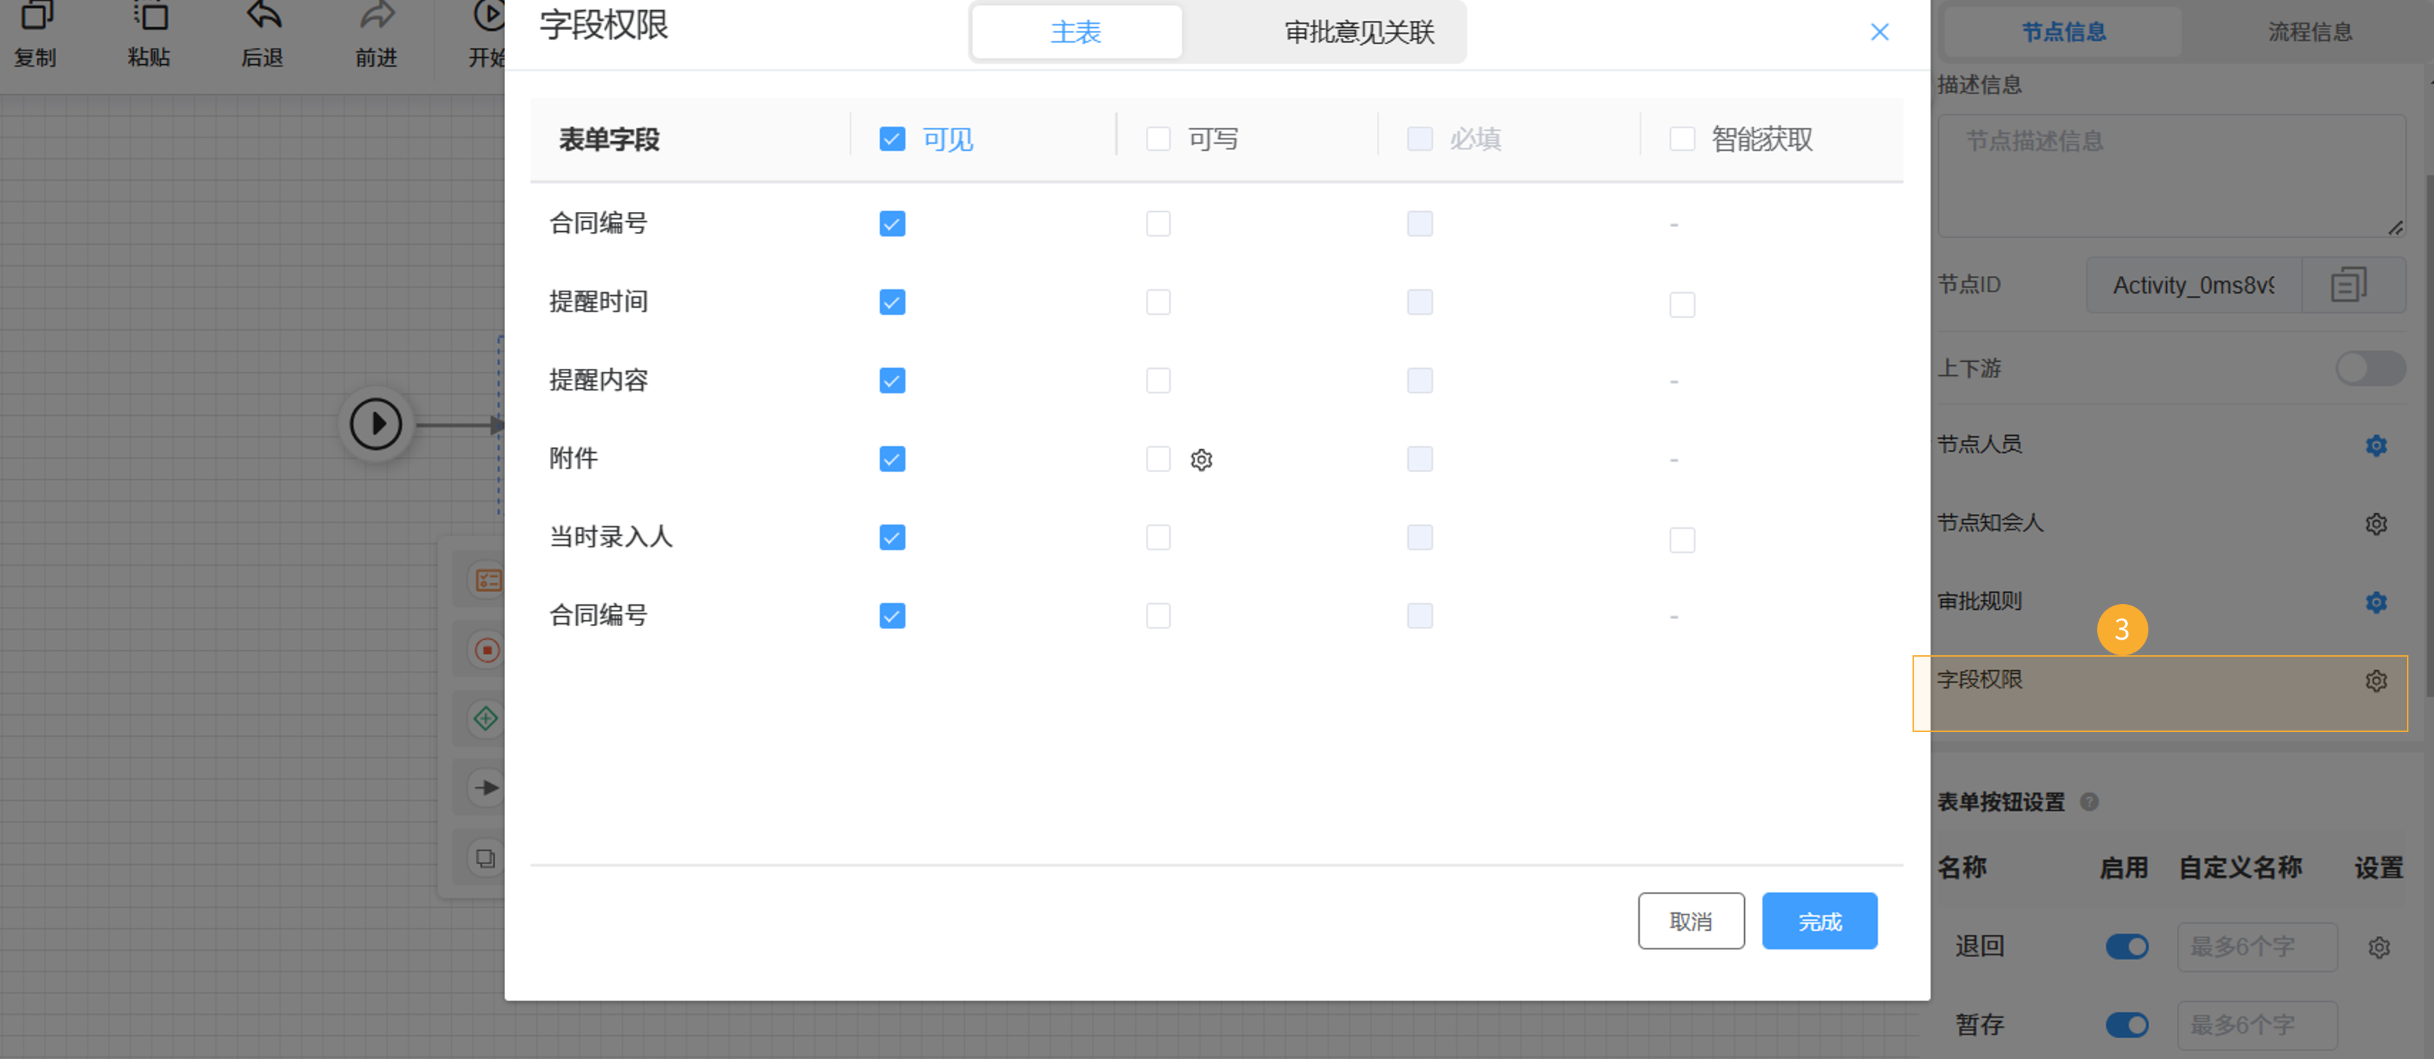Click the 节点描述信息 text area
Screen dimensions: 2434x1059
pyautogui.click(x=2171, y=176)
